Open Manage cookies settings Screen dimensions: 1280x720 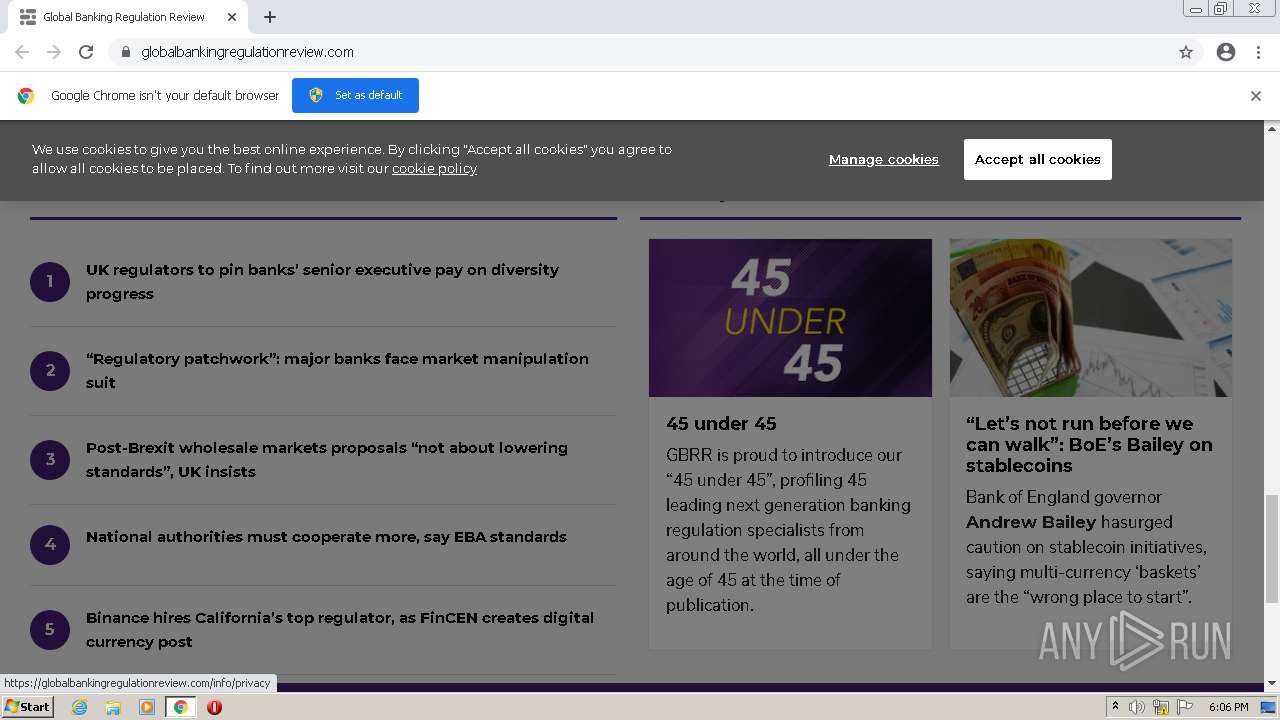[884, 159]
